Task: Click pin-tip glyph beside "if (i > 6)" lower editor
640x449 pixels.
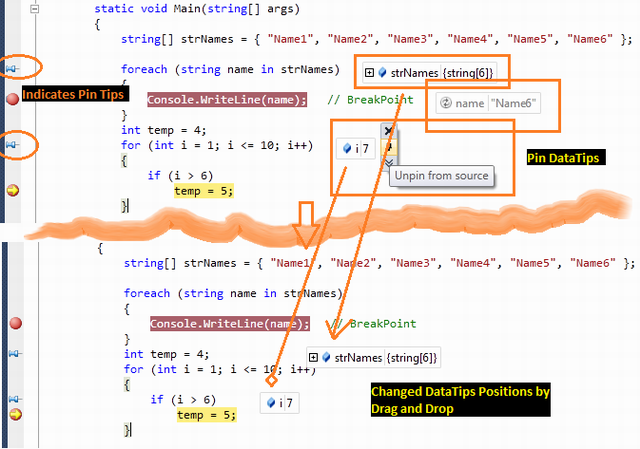Action: click(x=15, y=399)
